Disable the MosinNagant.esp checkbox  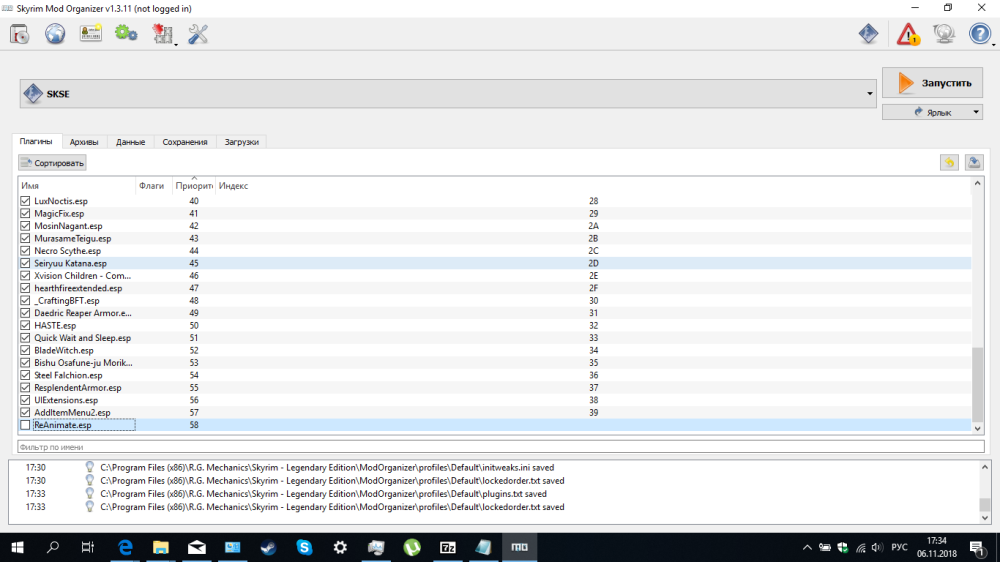pyautogui.click(x=25, y=226)
